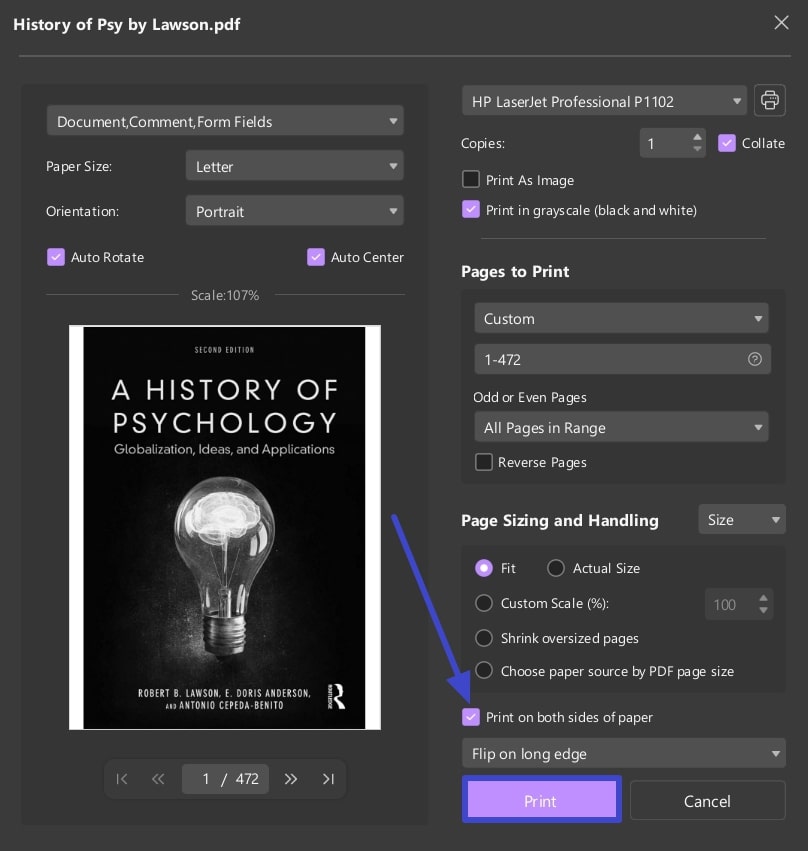Enable Print As Image option

coord(471,180)
